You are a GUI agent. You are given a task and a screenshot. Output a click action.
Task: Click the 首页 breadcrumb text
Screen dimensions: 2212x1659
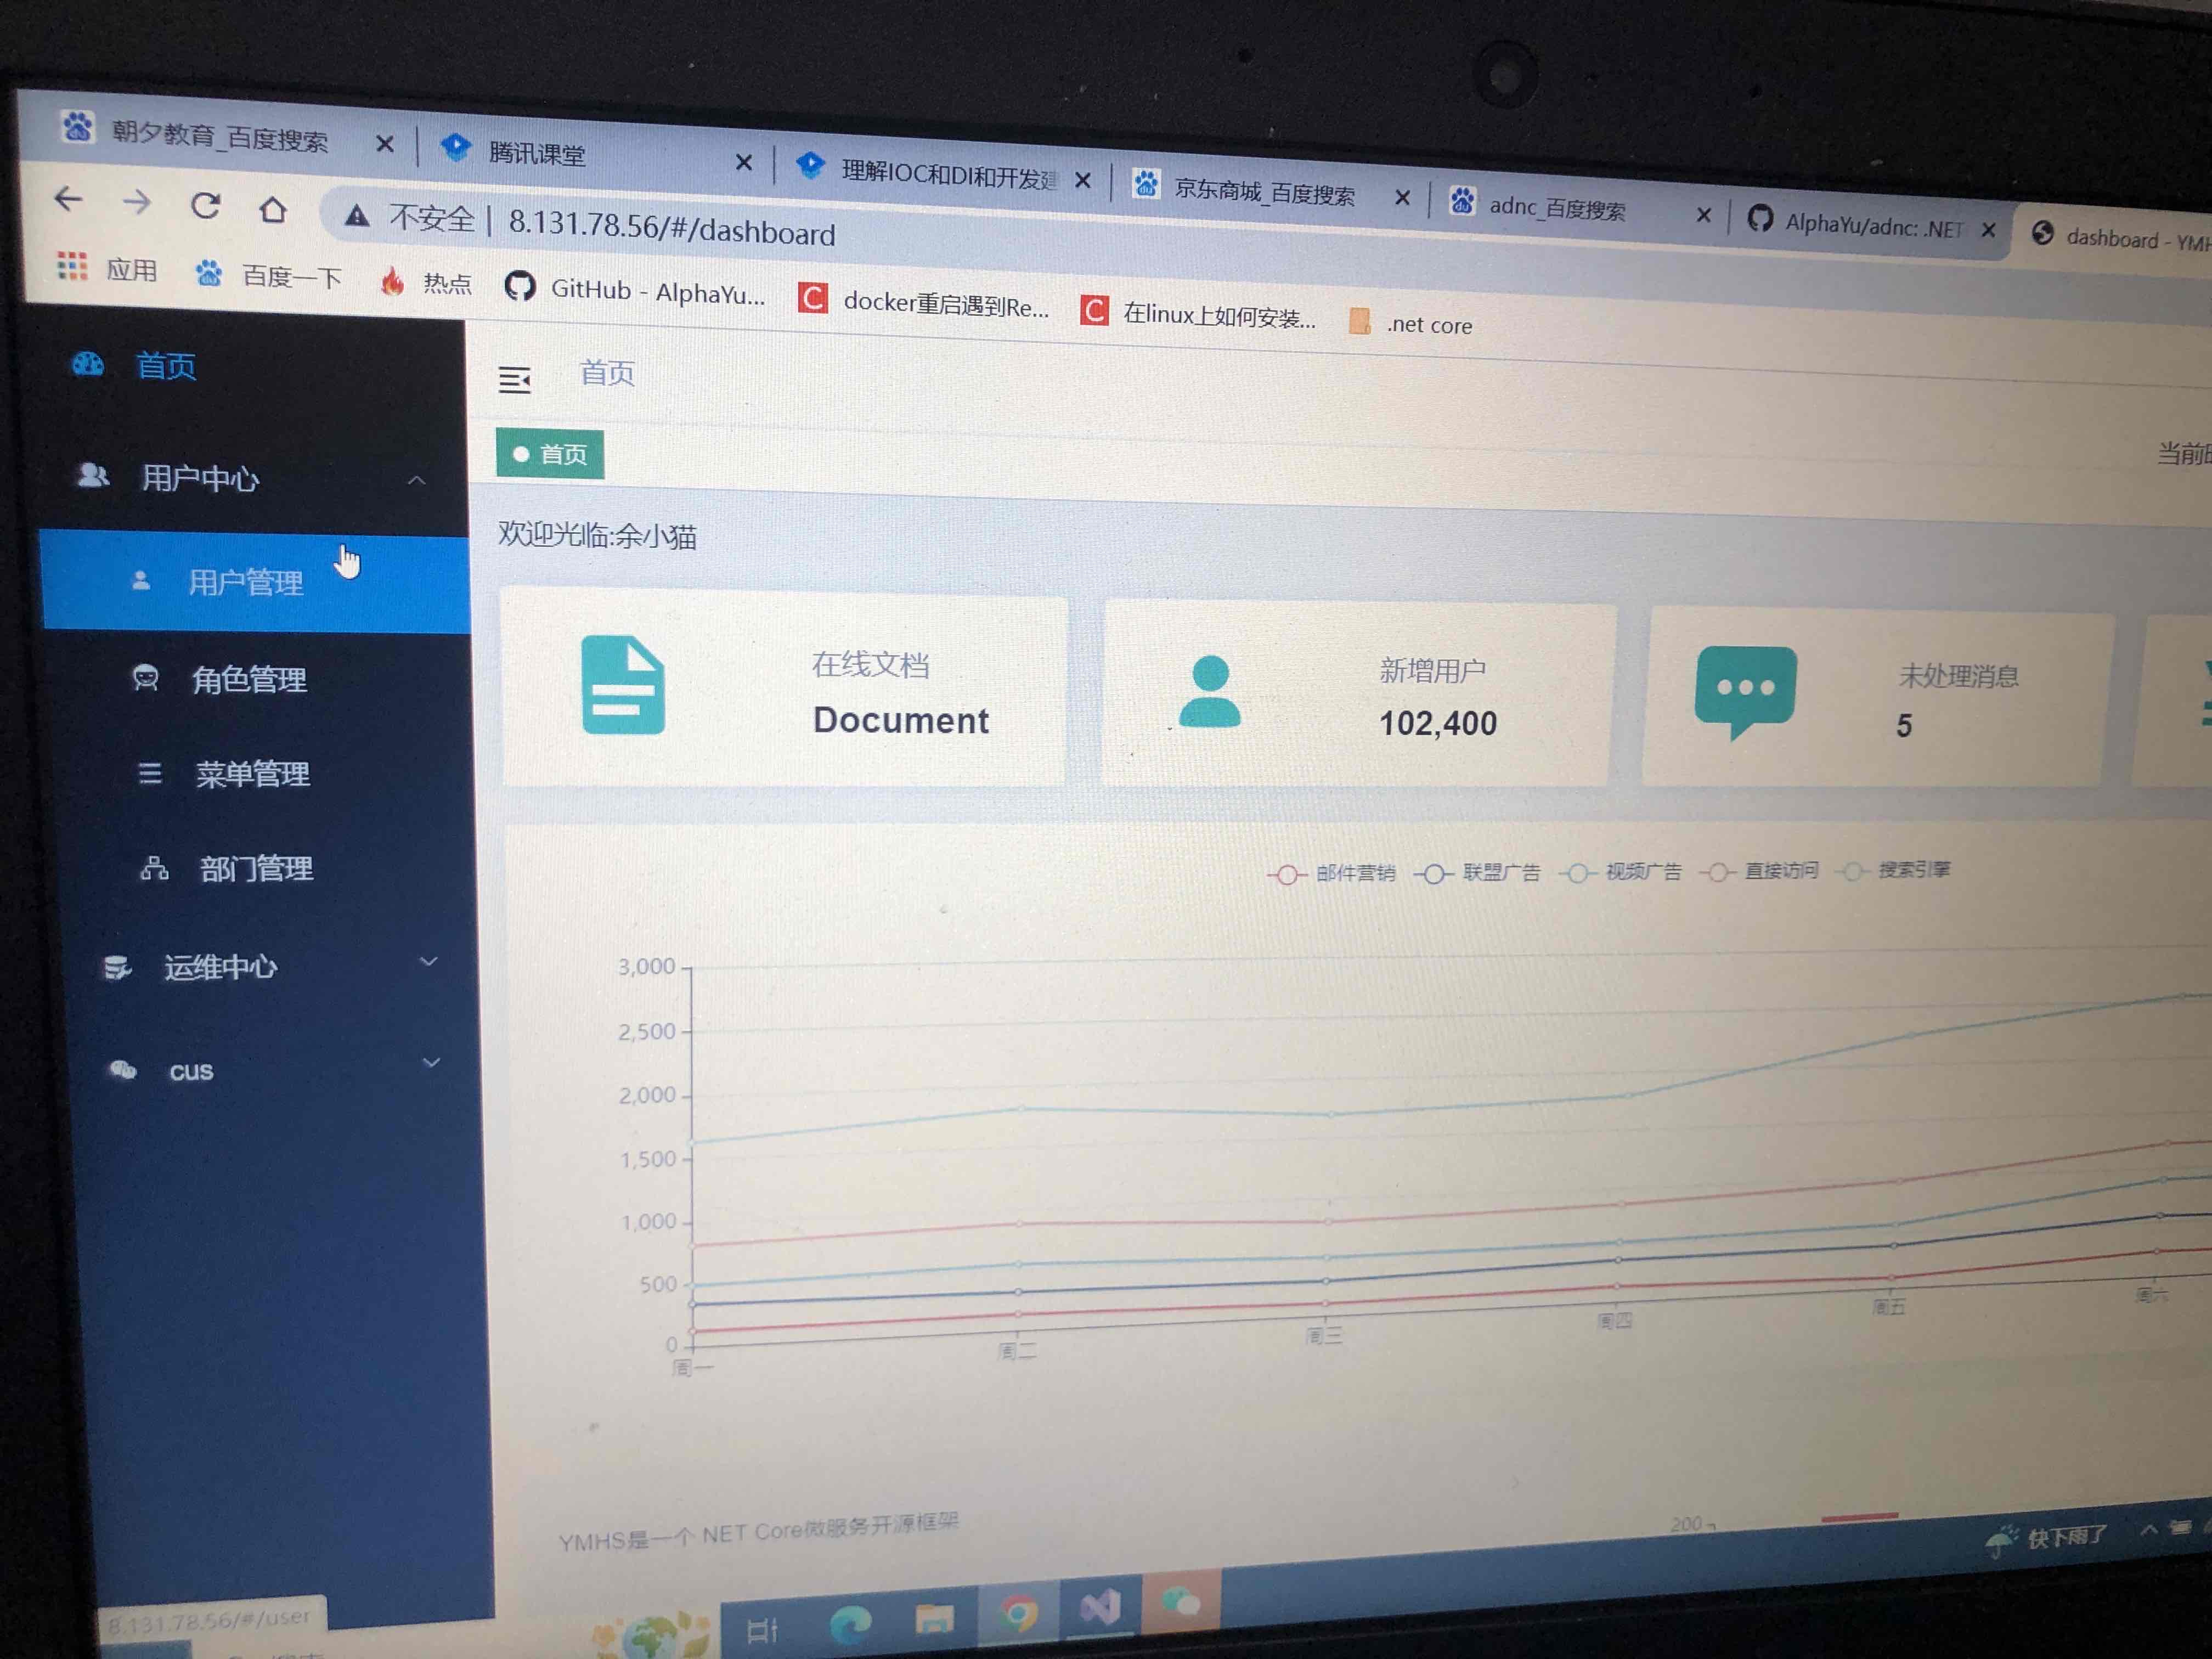tap(607, 373)
